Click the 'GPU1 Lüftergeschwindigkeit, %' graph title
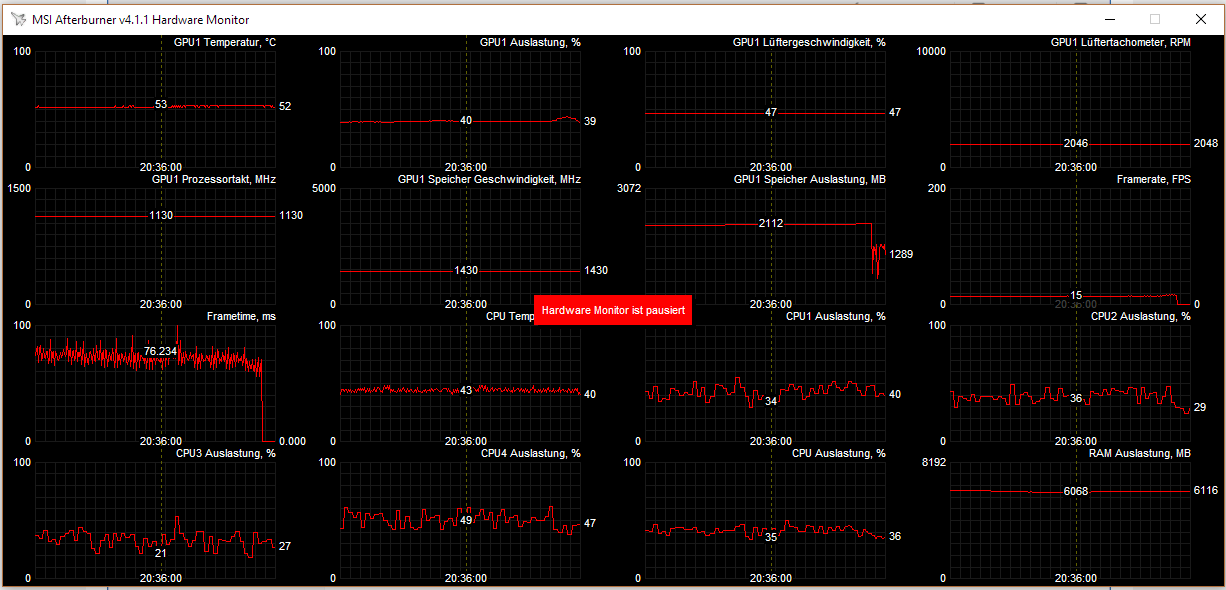1226x590 pixels. tap(809, 43)
